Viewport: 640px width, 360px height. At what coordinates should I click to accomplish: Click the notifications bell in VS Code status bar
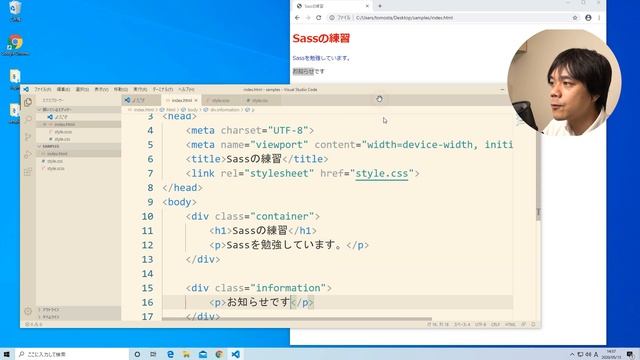click(533, 324)
